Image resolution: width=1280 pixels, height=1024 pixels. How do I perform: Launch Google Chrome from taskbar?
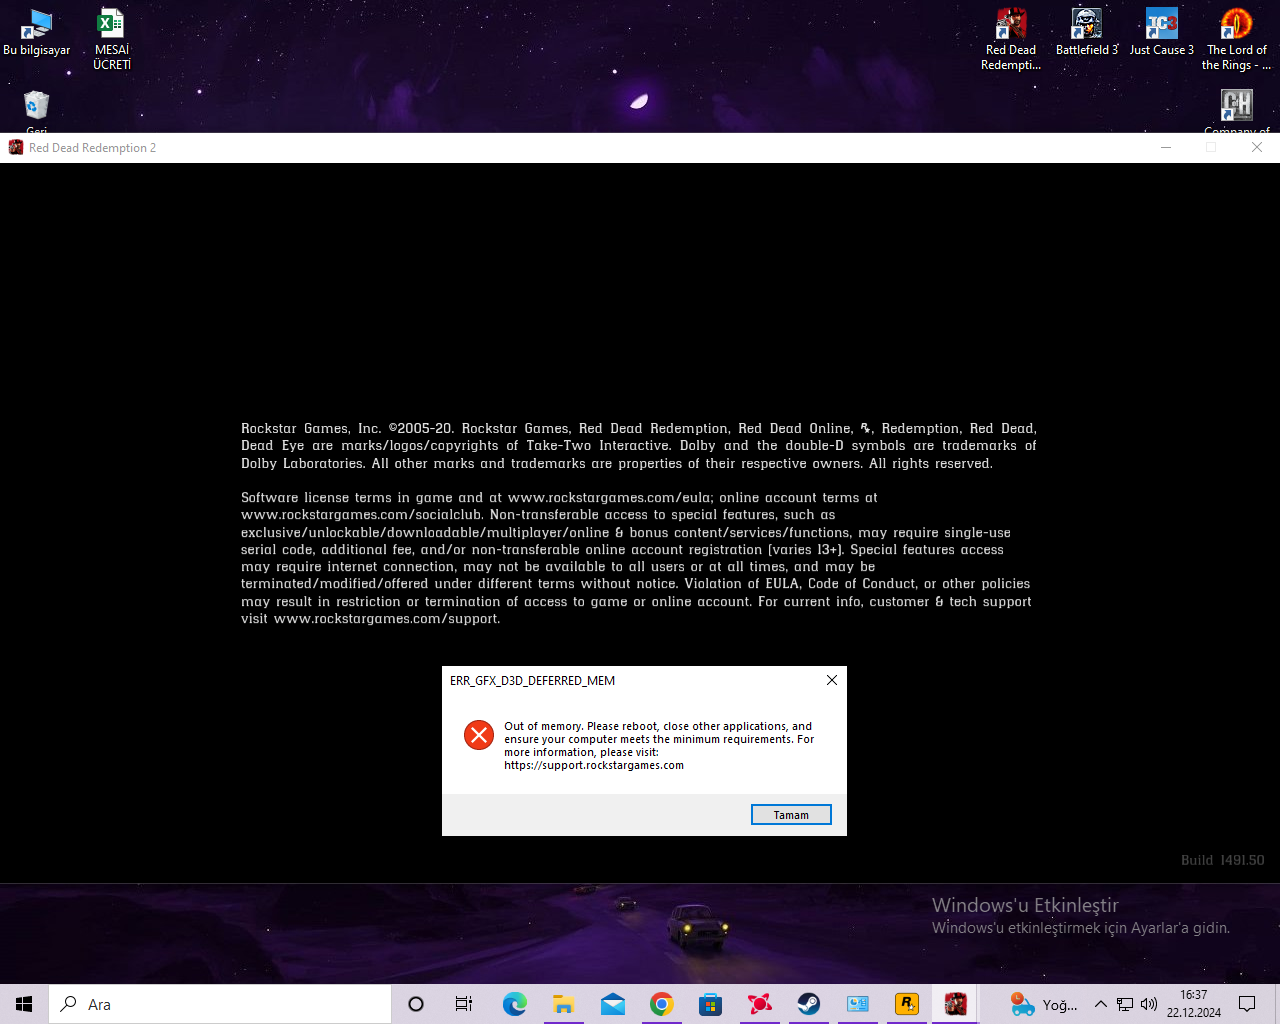coord(661,1004)
